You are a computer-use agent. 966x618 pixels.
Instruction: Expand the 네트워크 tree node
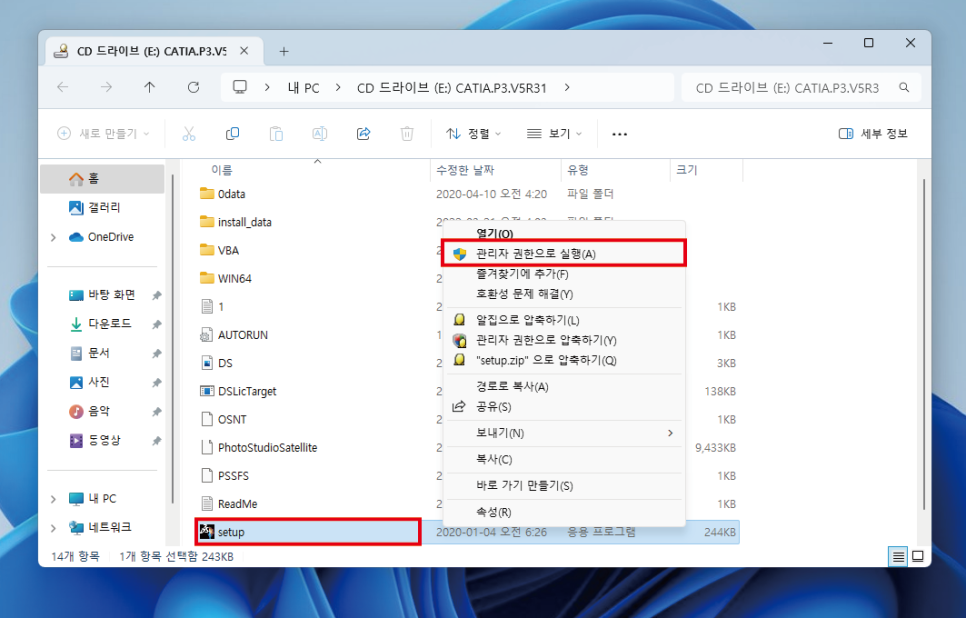tap(54, 528)
